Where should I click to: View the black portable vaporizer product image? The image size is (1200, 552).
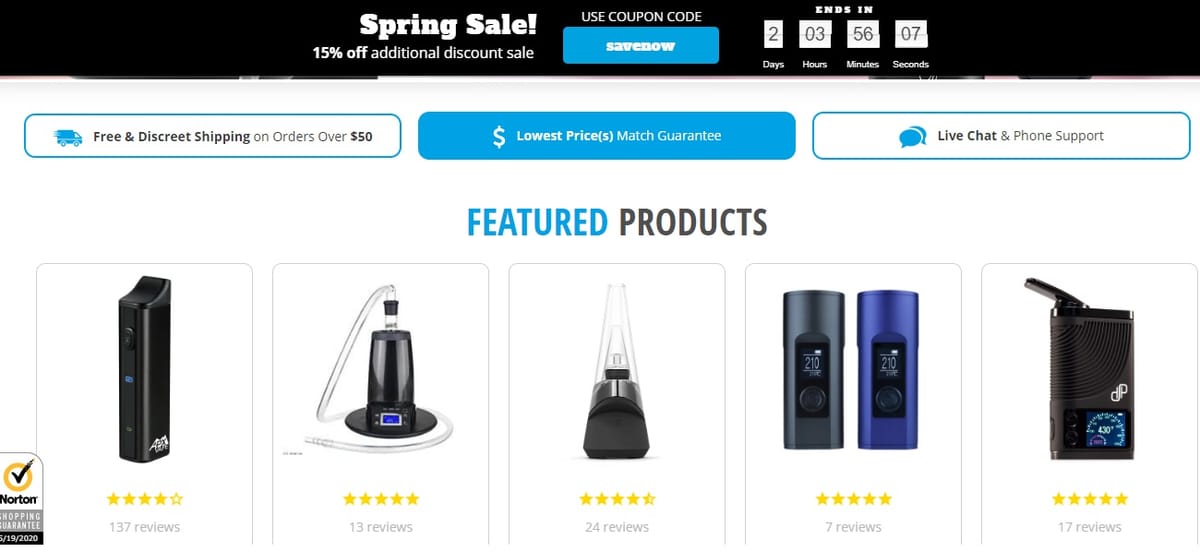[x=145, y=369]
